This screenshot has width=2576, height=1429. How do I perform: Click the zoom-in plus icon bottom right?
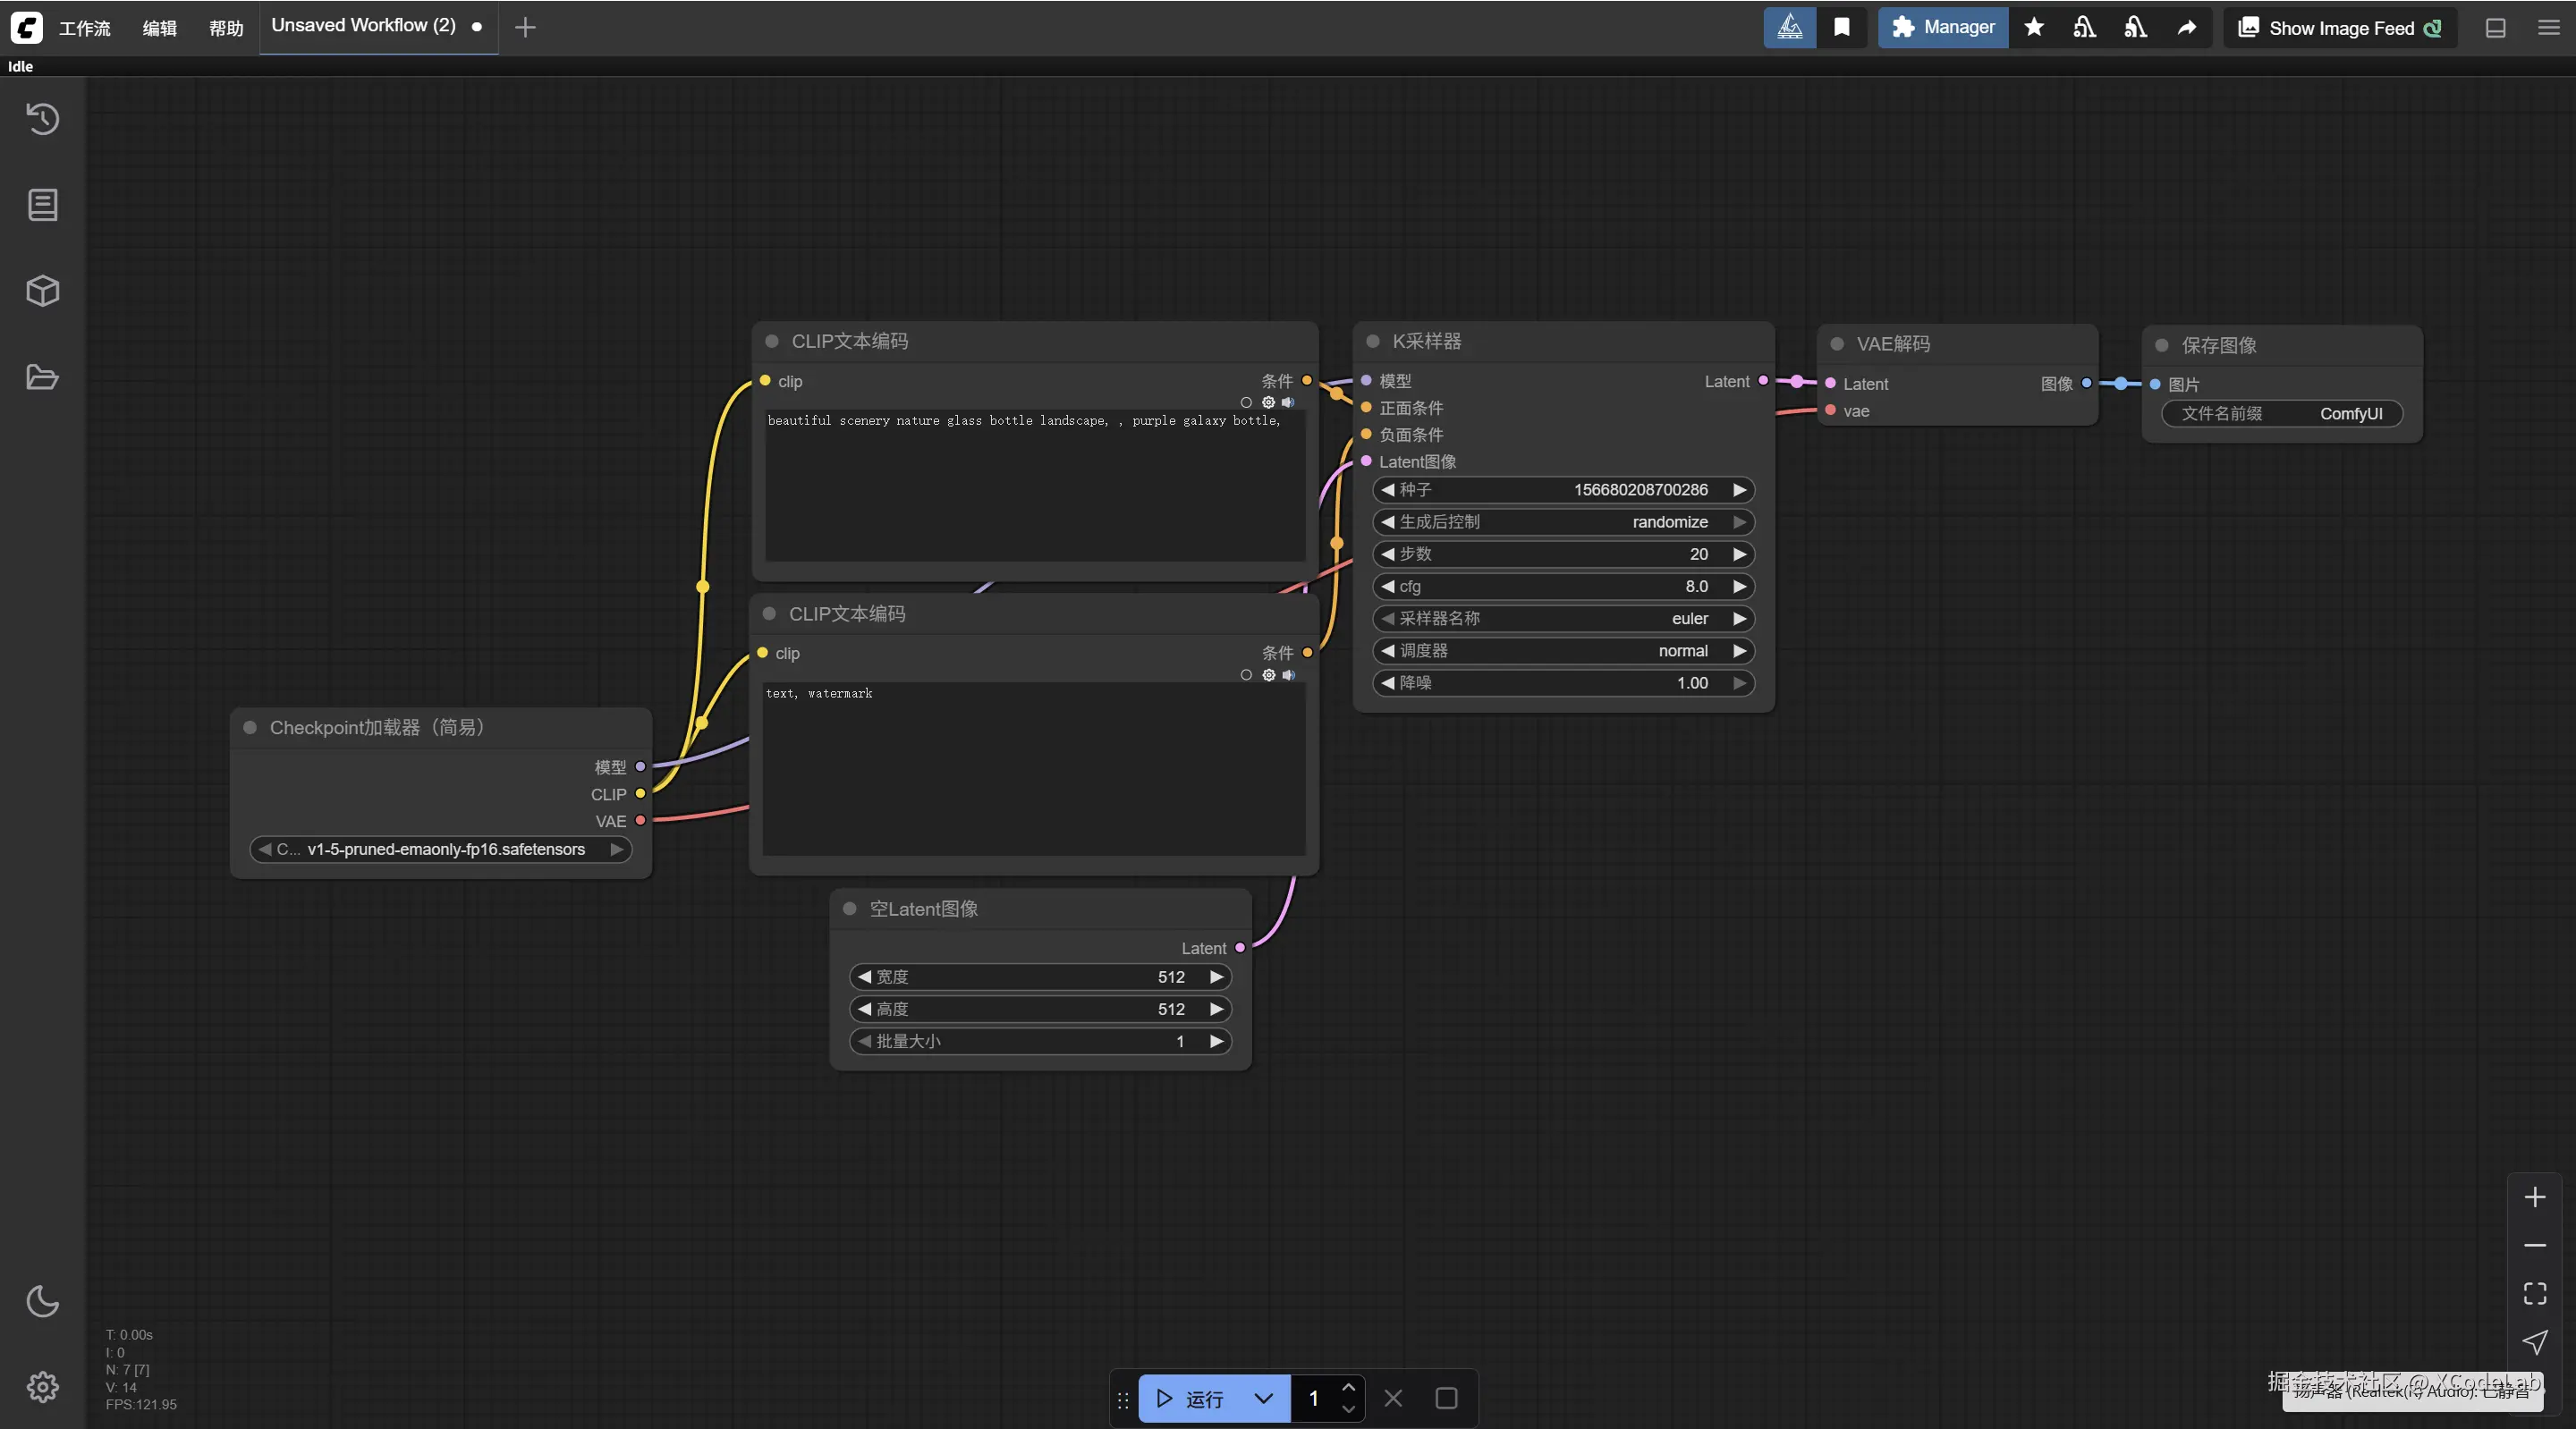pyautogui.click(x=2535, y=1197)
